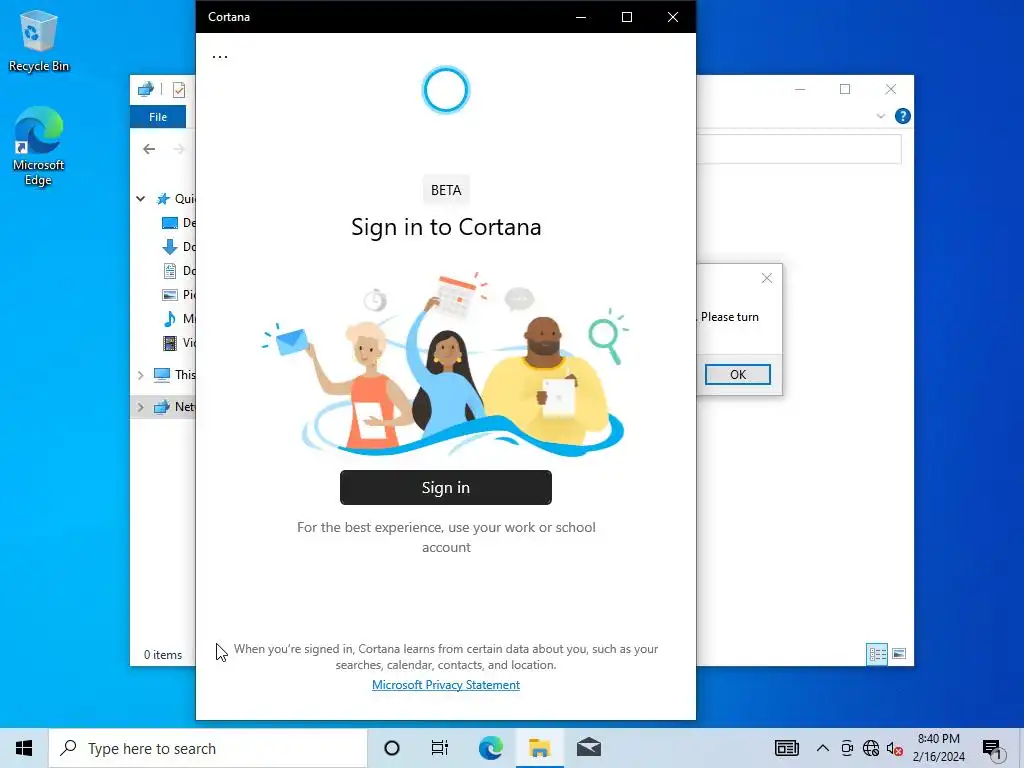The image size is (1024, 768).
Task: Click the Quick access star icon
Action: click(163, 199)
